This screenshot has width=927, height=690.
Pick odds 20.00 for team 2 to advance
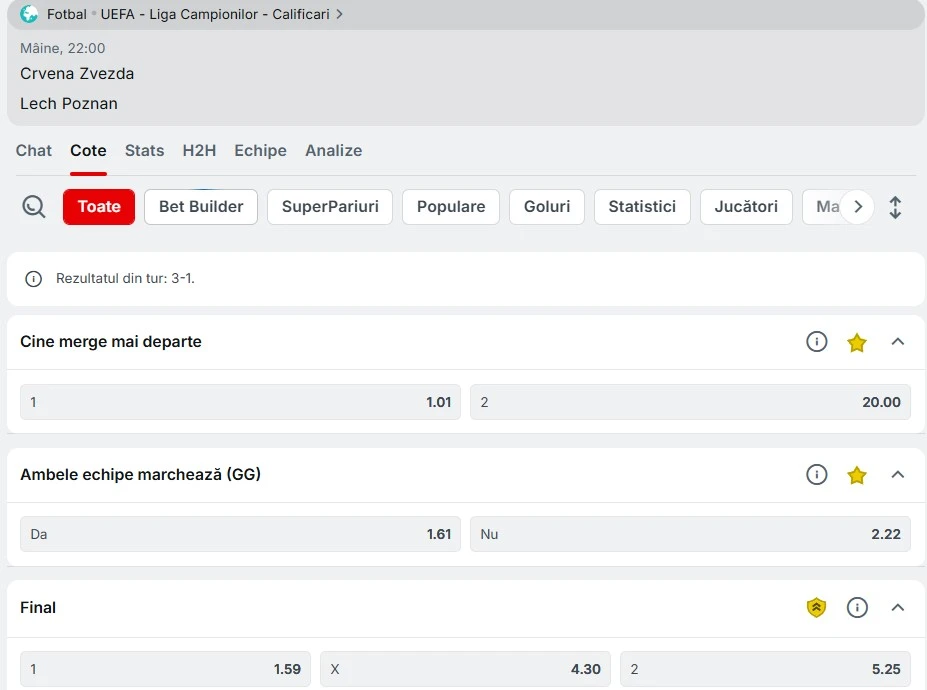691,402
